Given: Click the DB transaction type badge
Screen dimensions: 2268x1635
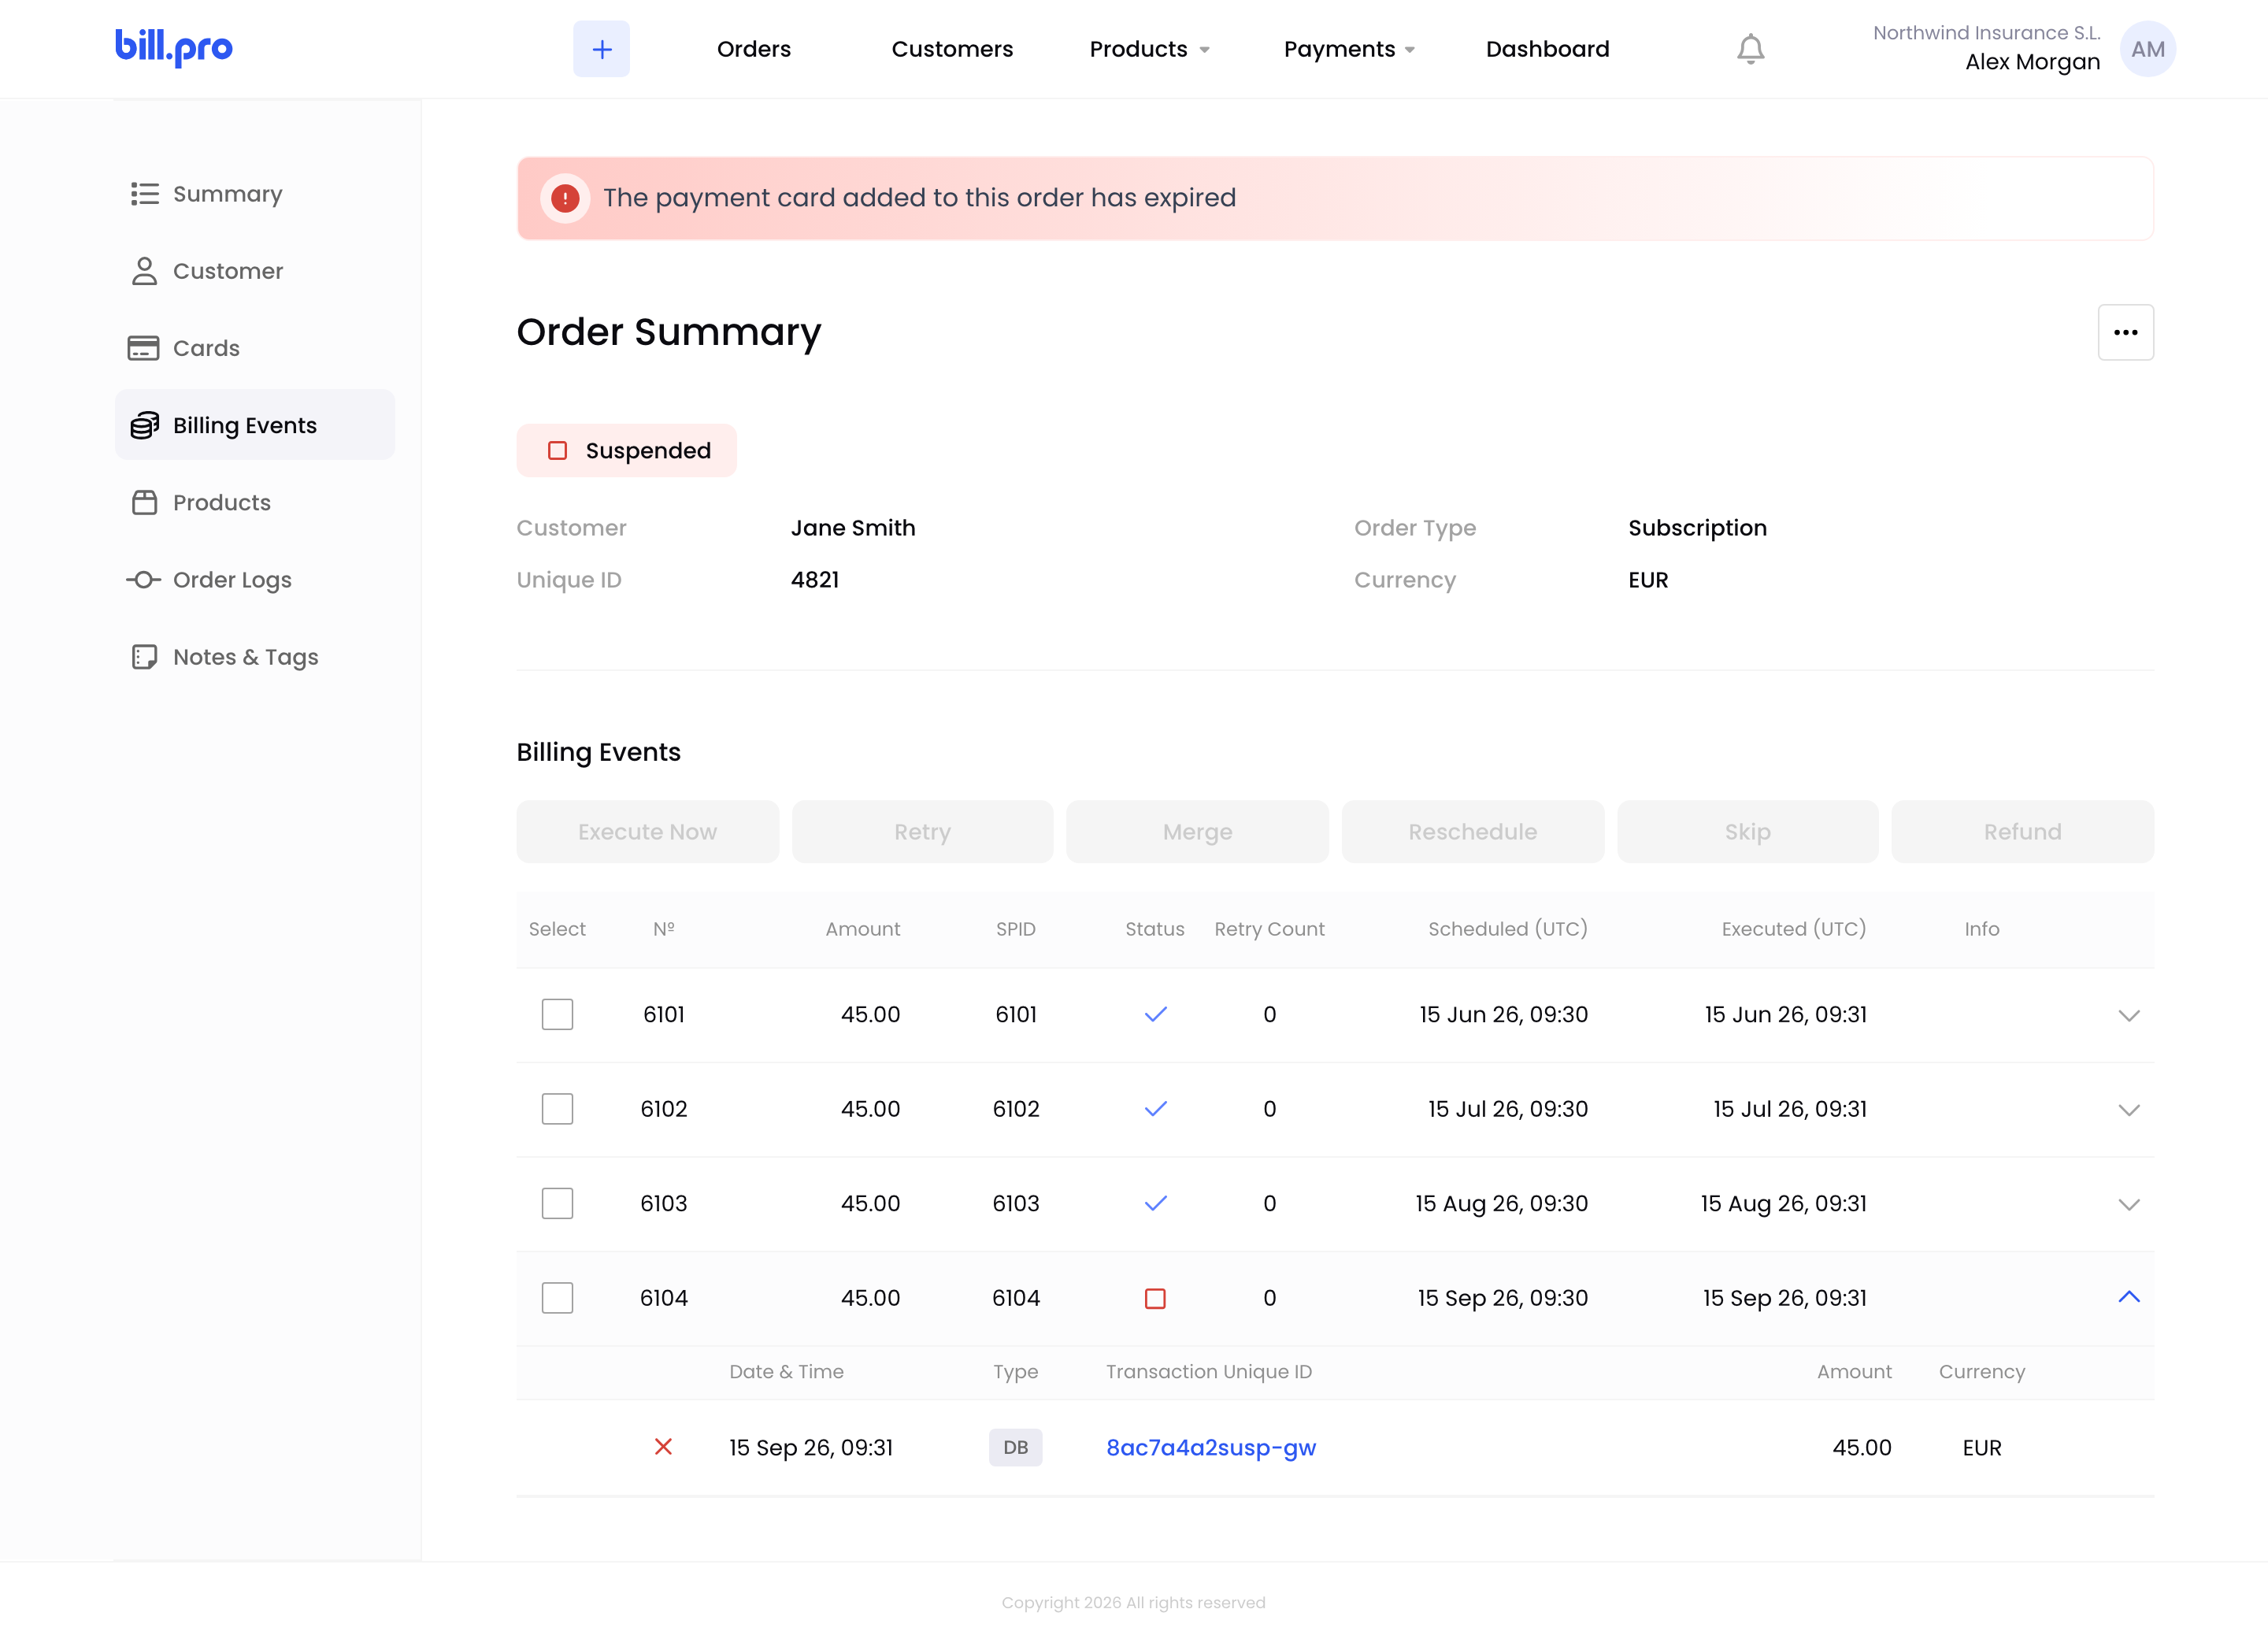Looking at the screenshot, I should point(1015,1447).
